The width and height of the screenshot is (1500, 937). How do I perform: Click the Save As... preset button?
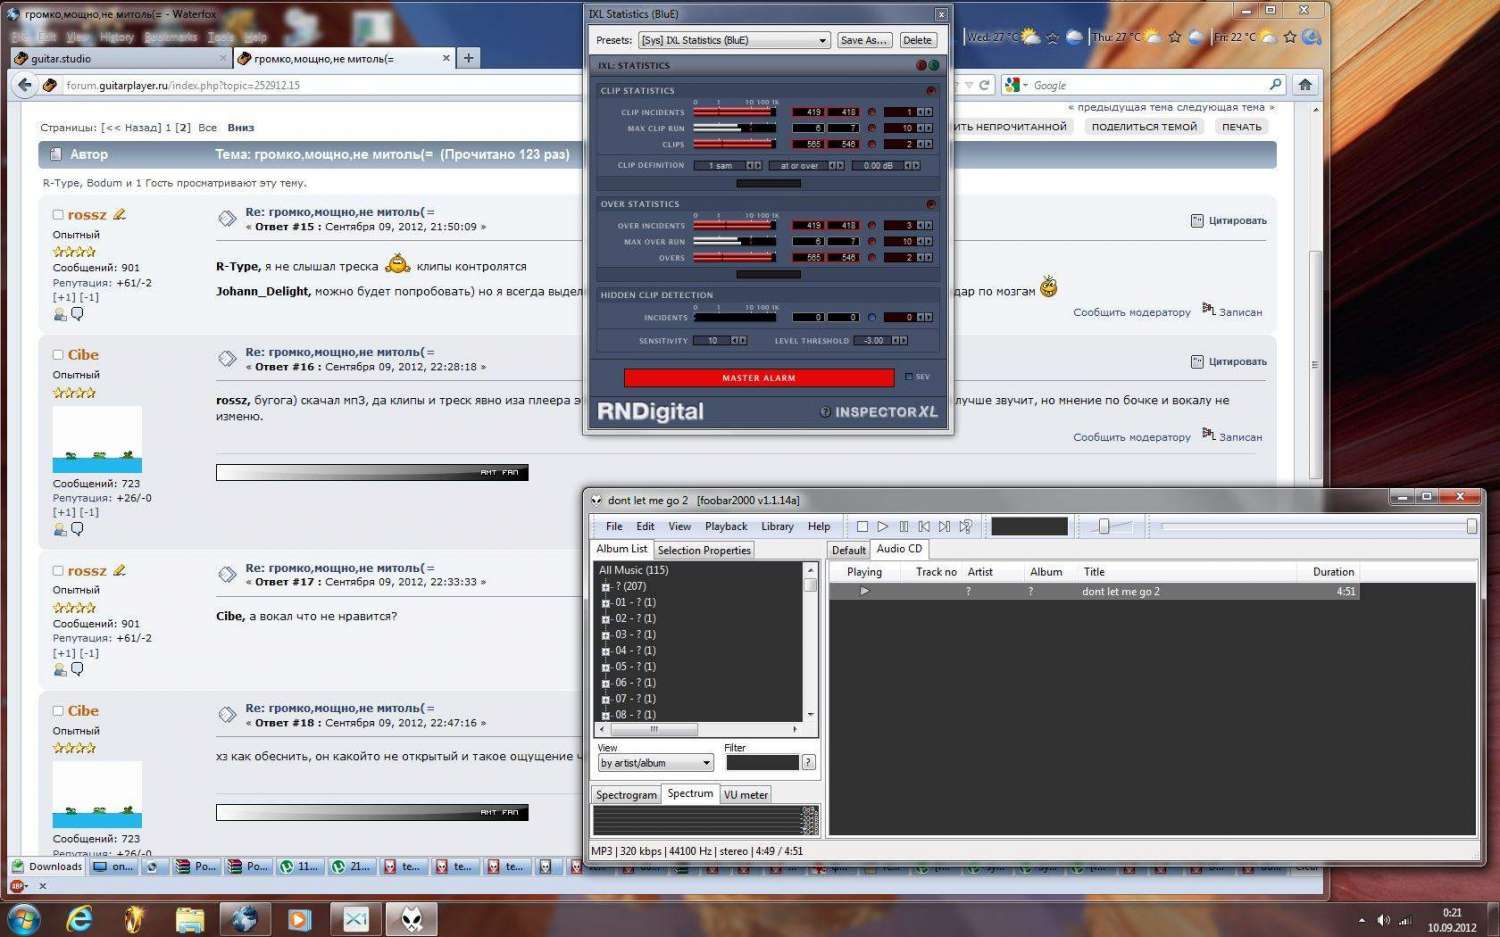point(864,40)
